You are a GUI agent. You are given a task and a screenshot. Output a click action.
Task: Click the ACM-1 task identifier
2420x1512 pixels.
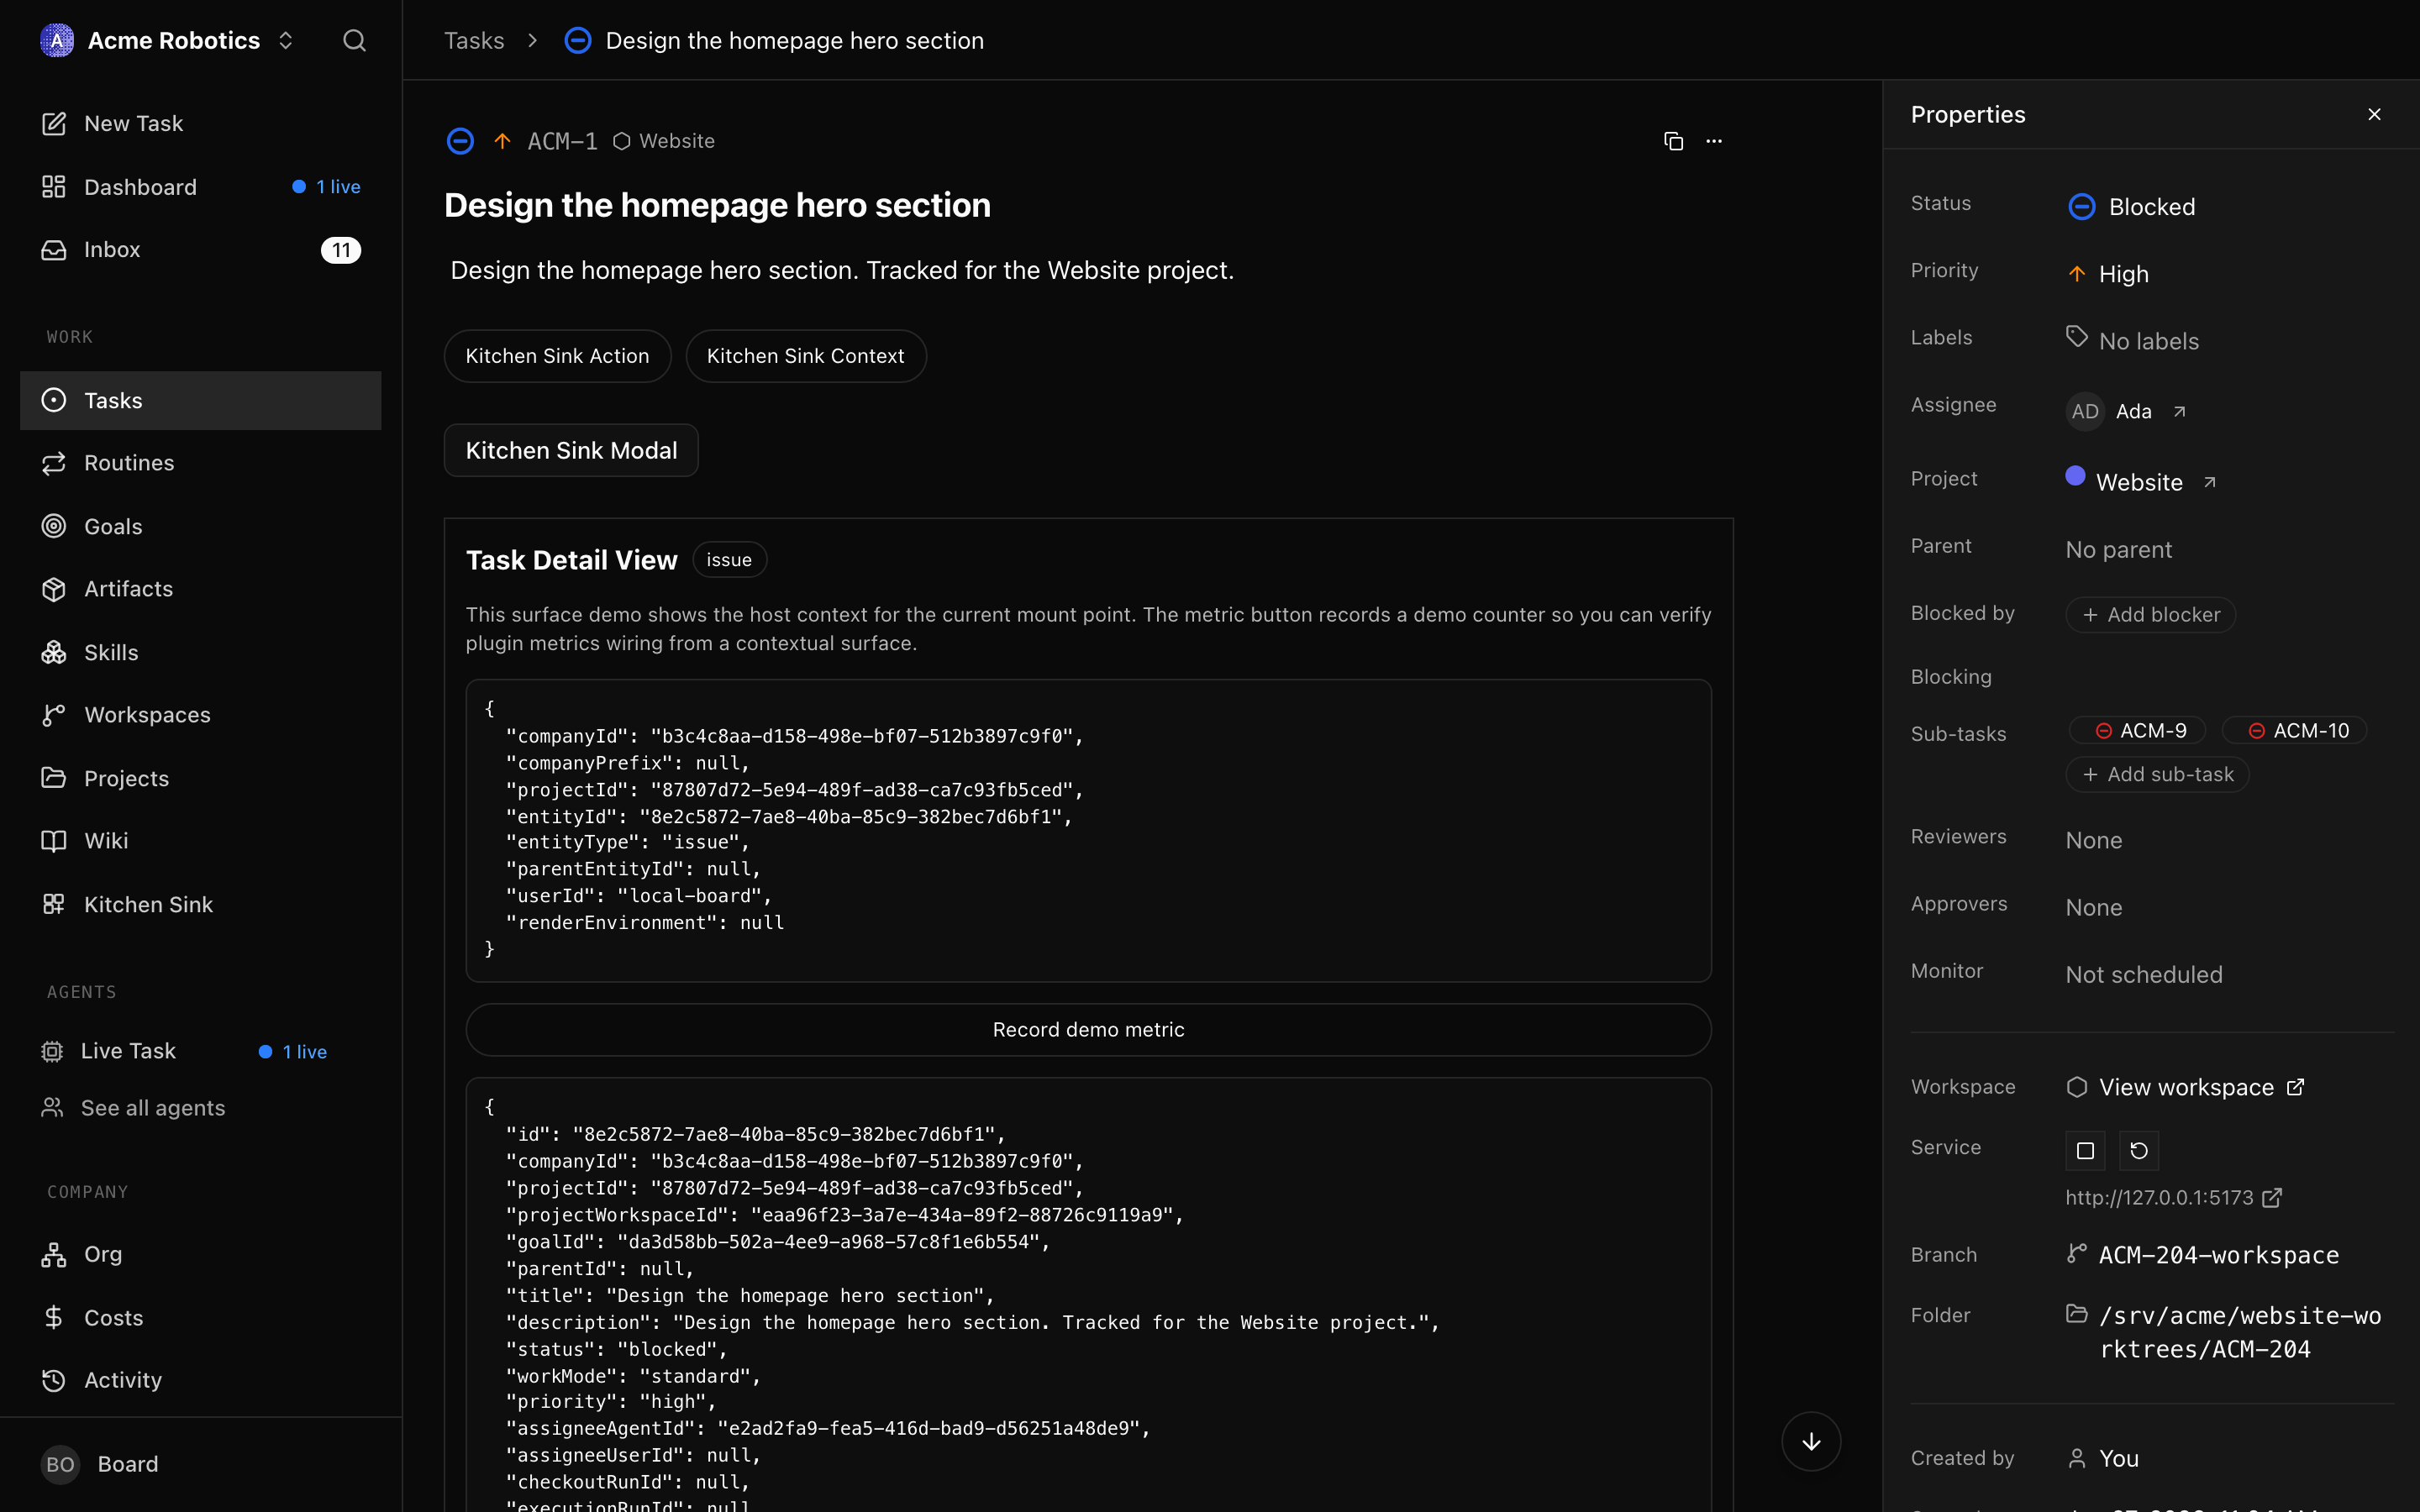click(x=562, y=141)
